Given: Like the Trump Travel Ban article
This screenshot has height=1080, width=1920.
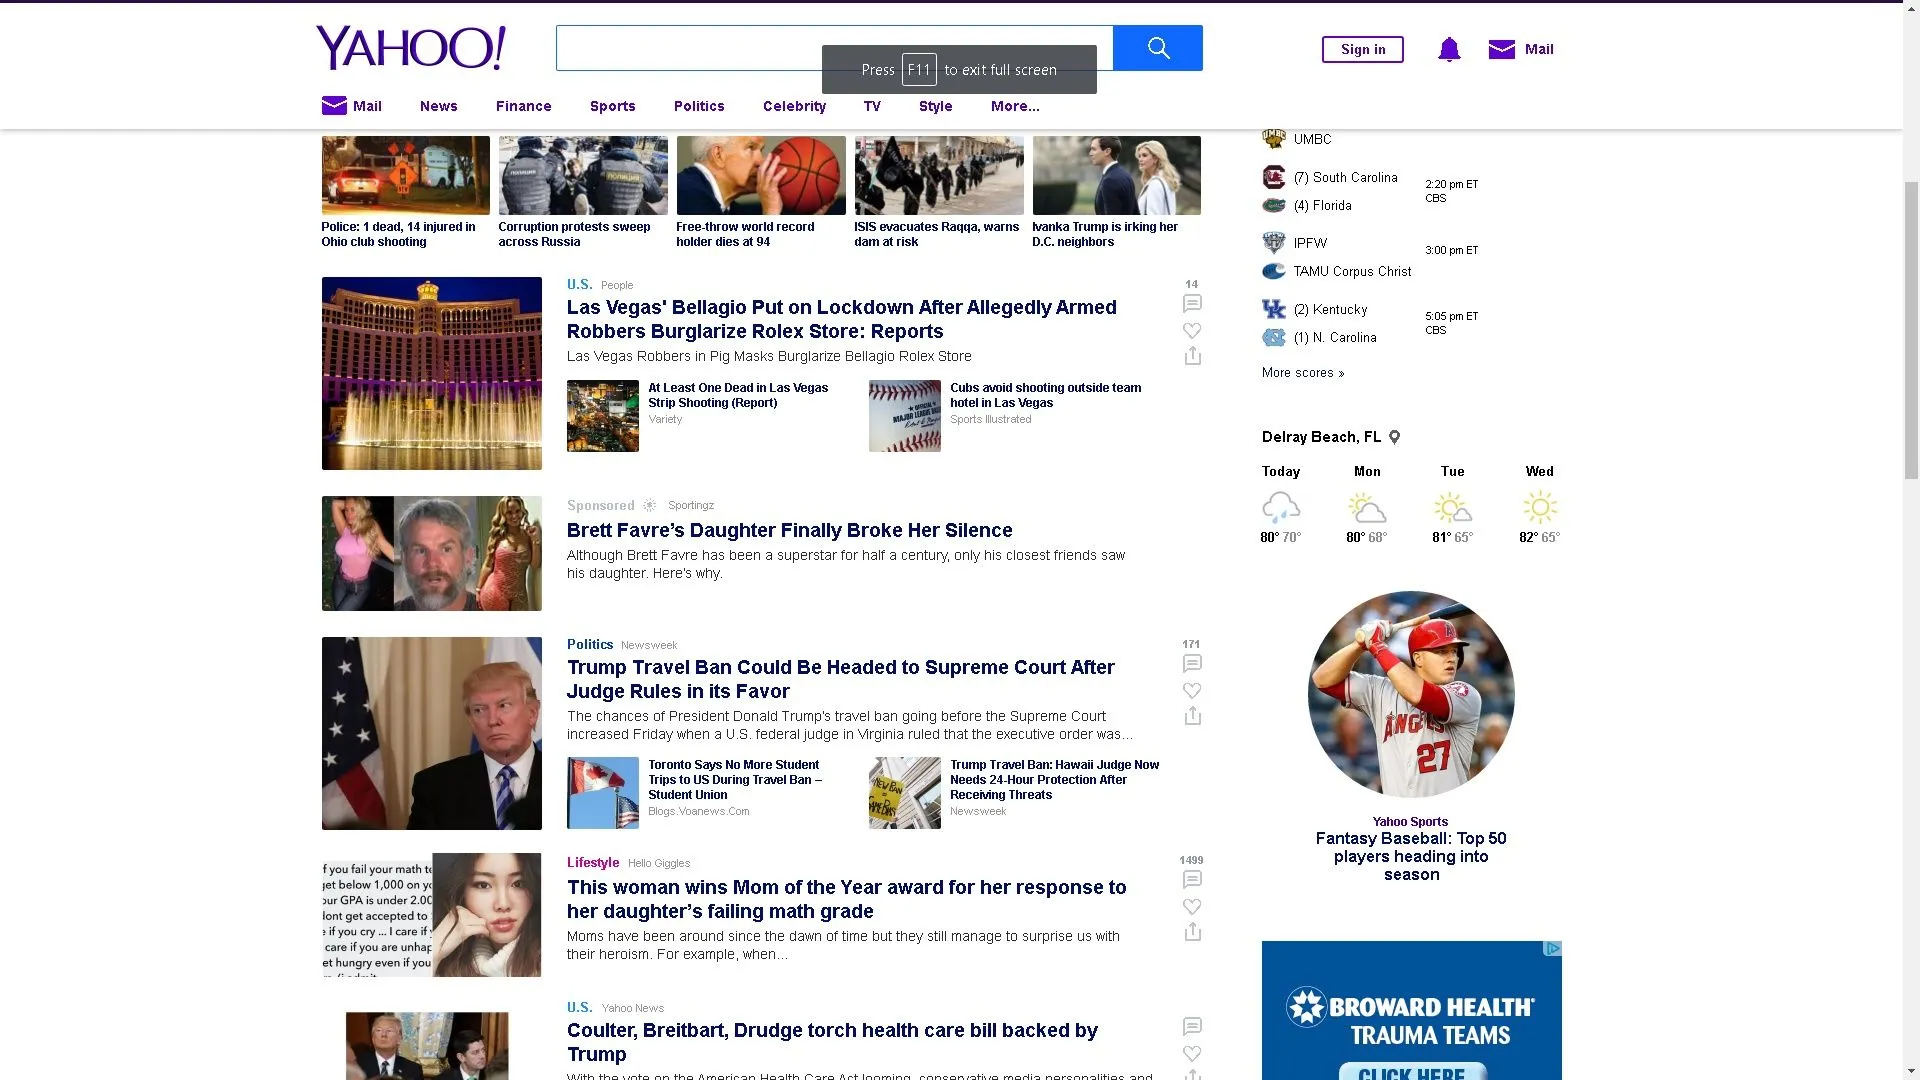Looking at the screenshot, I should [1192, 690].
